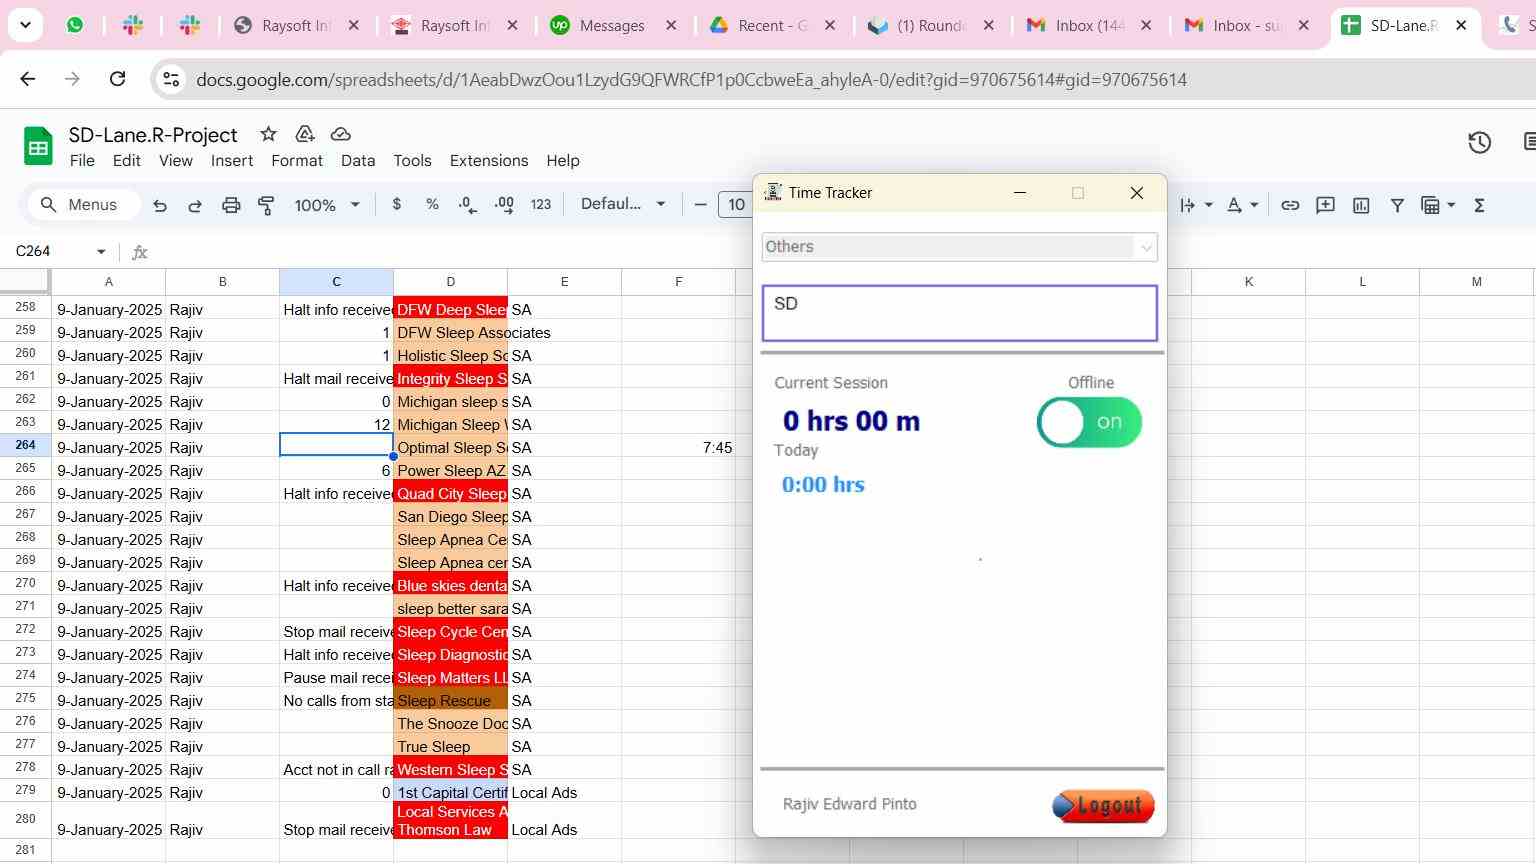
Task: Open the Insert menu
Action: point(232,161)
